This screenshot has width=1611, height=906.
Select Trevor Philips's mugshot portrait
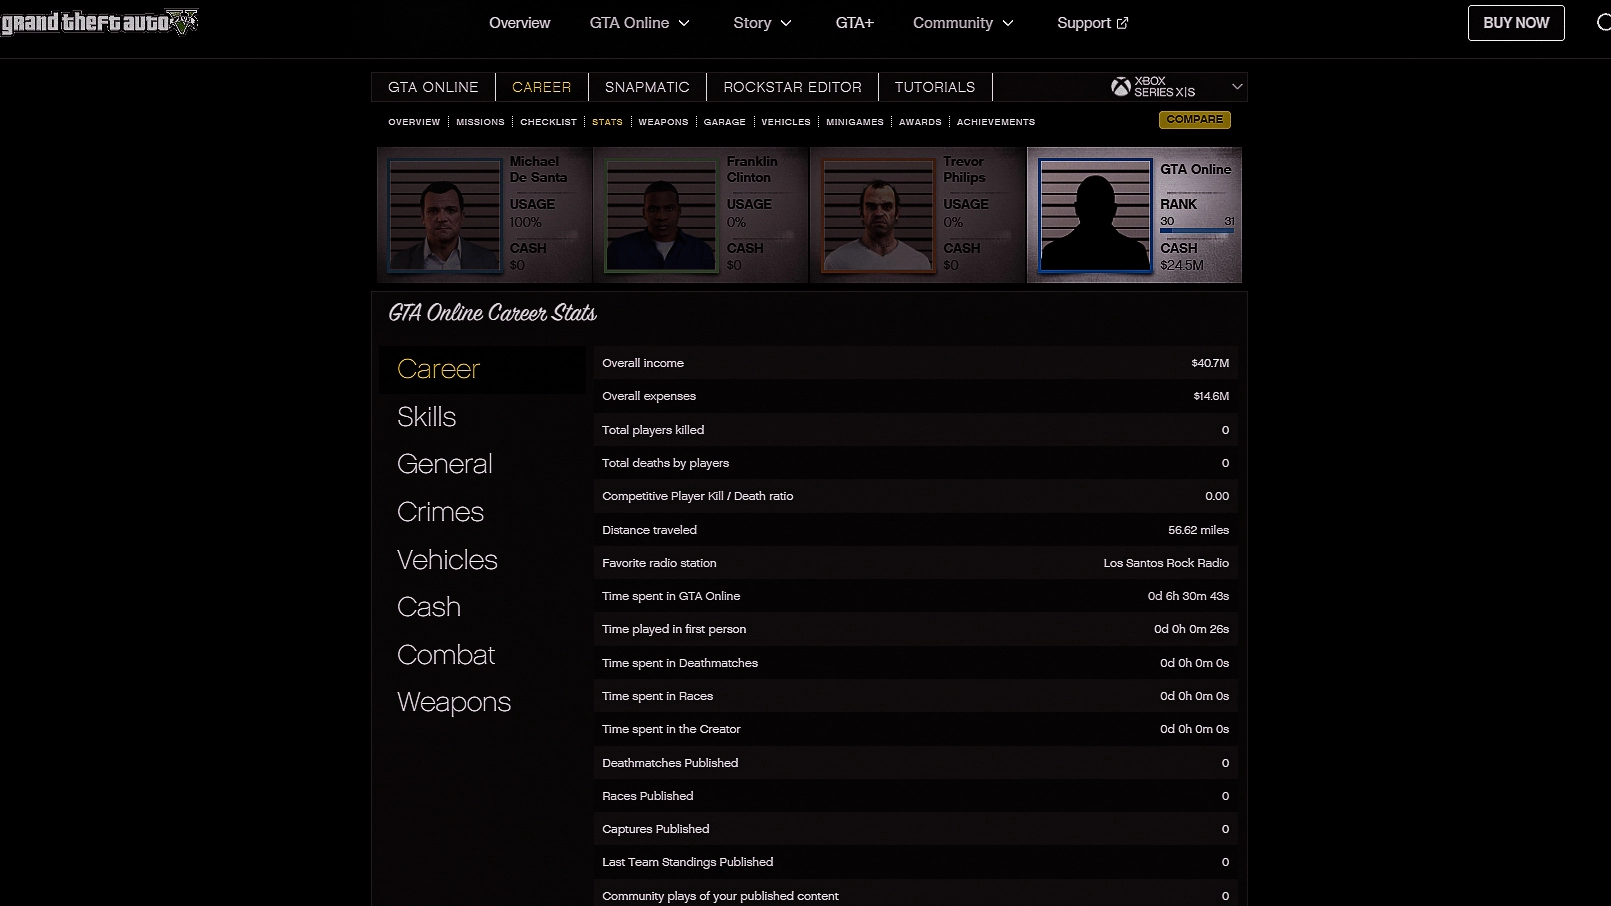click(878, 215)
